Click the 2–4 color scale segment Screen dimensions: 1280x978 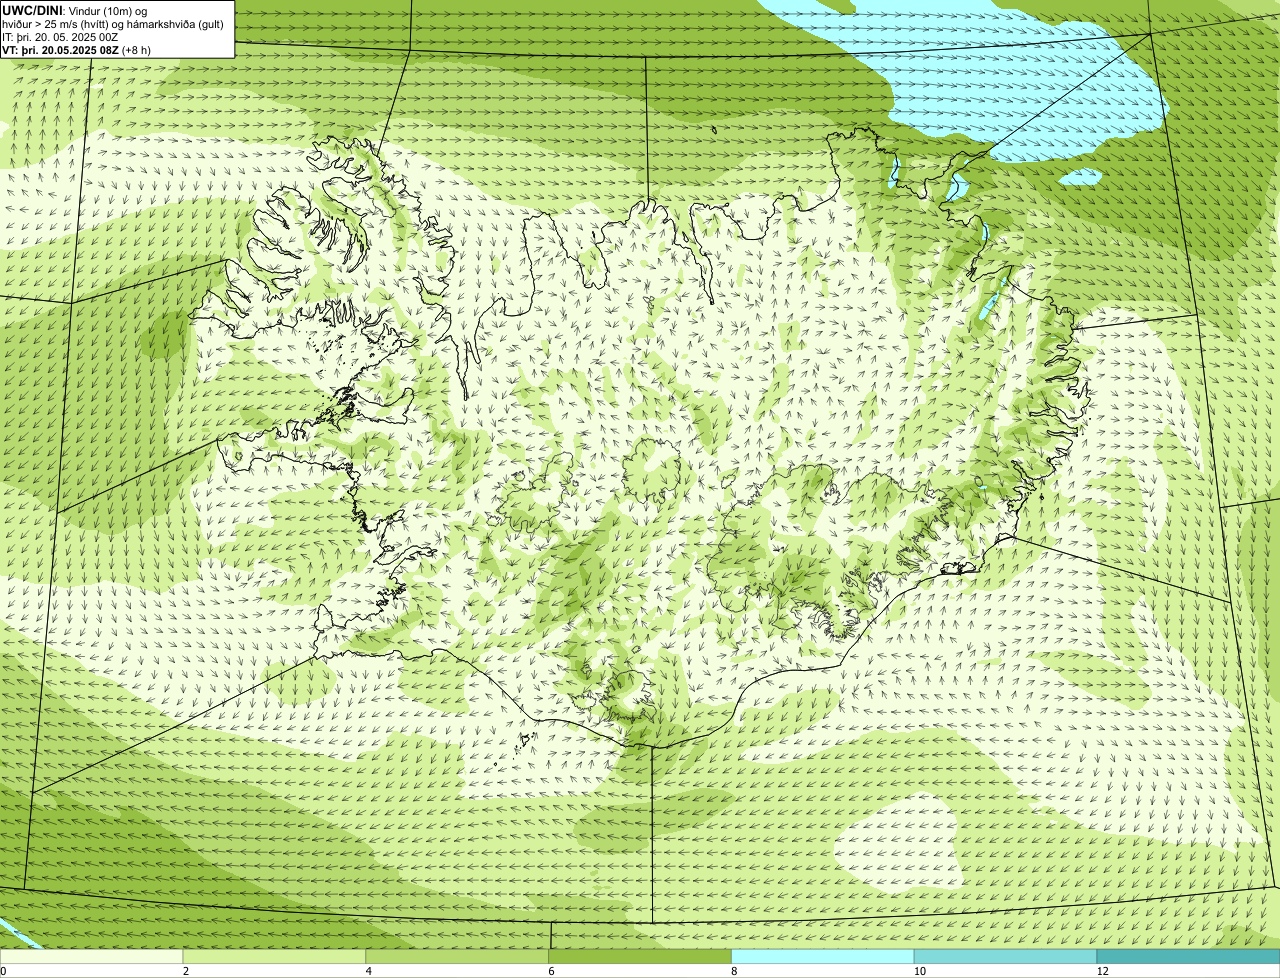[274, 957]
